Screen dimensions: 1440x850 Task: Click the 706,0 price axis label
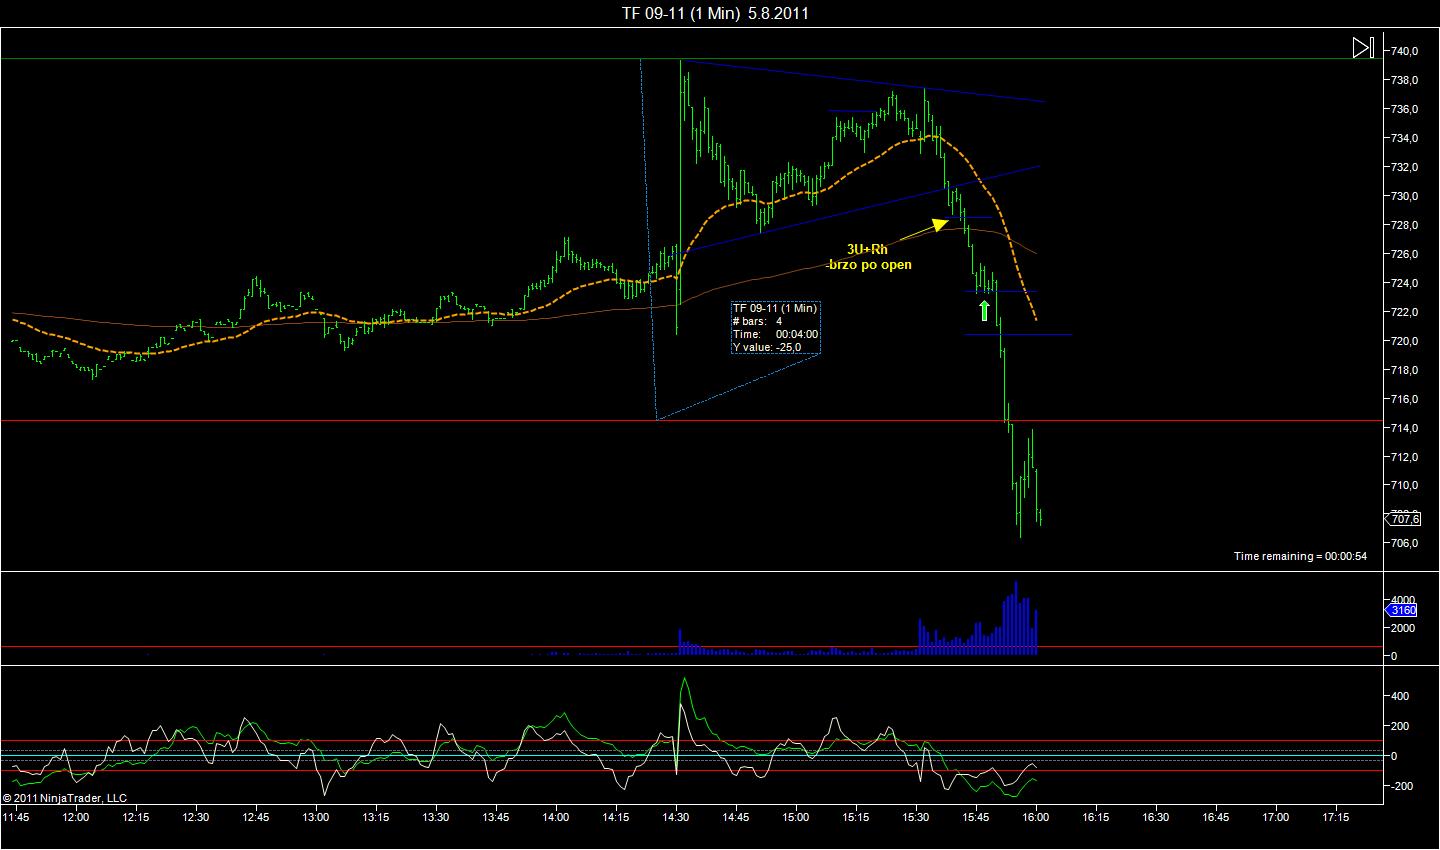(x=1405, y=543)
